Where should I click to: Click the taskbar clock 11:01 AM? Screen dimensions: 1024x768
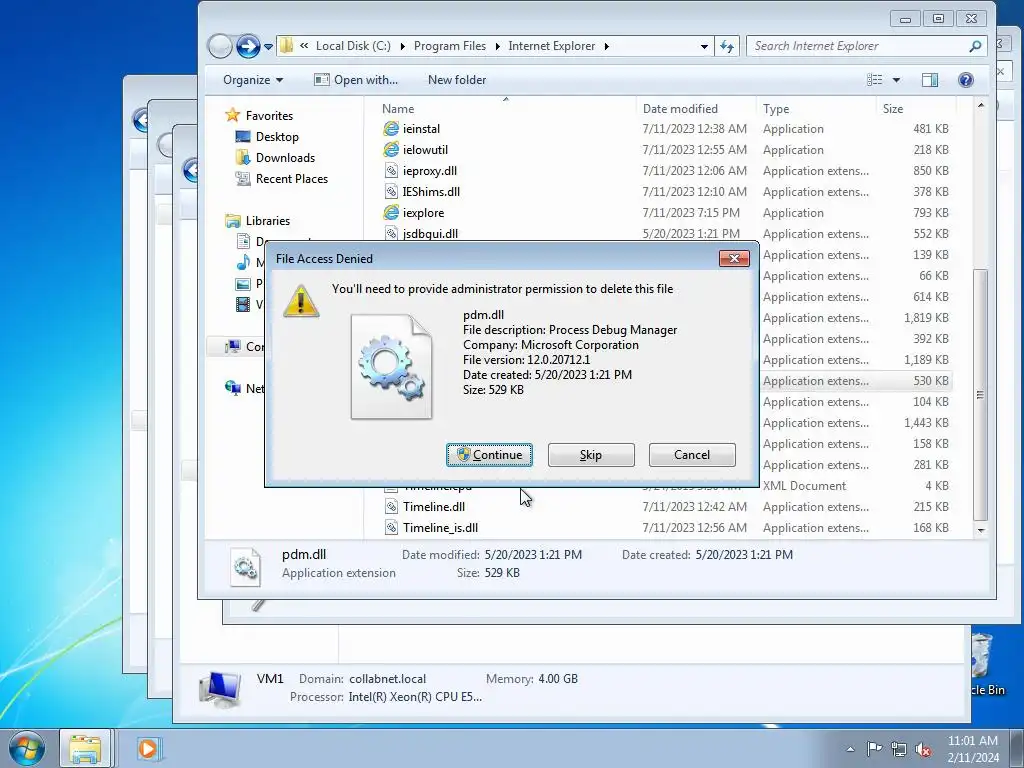coord(973,741)
